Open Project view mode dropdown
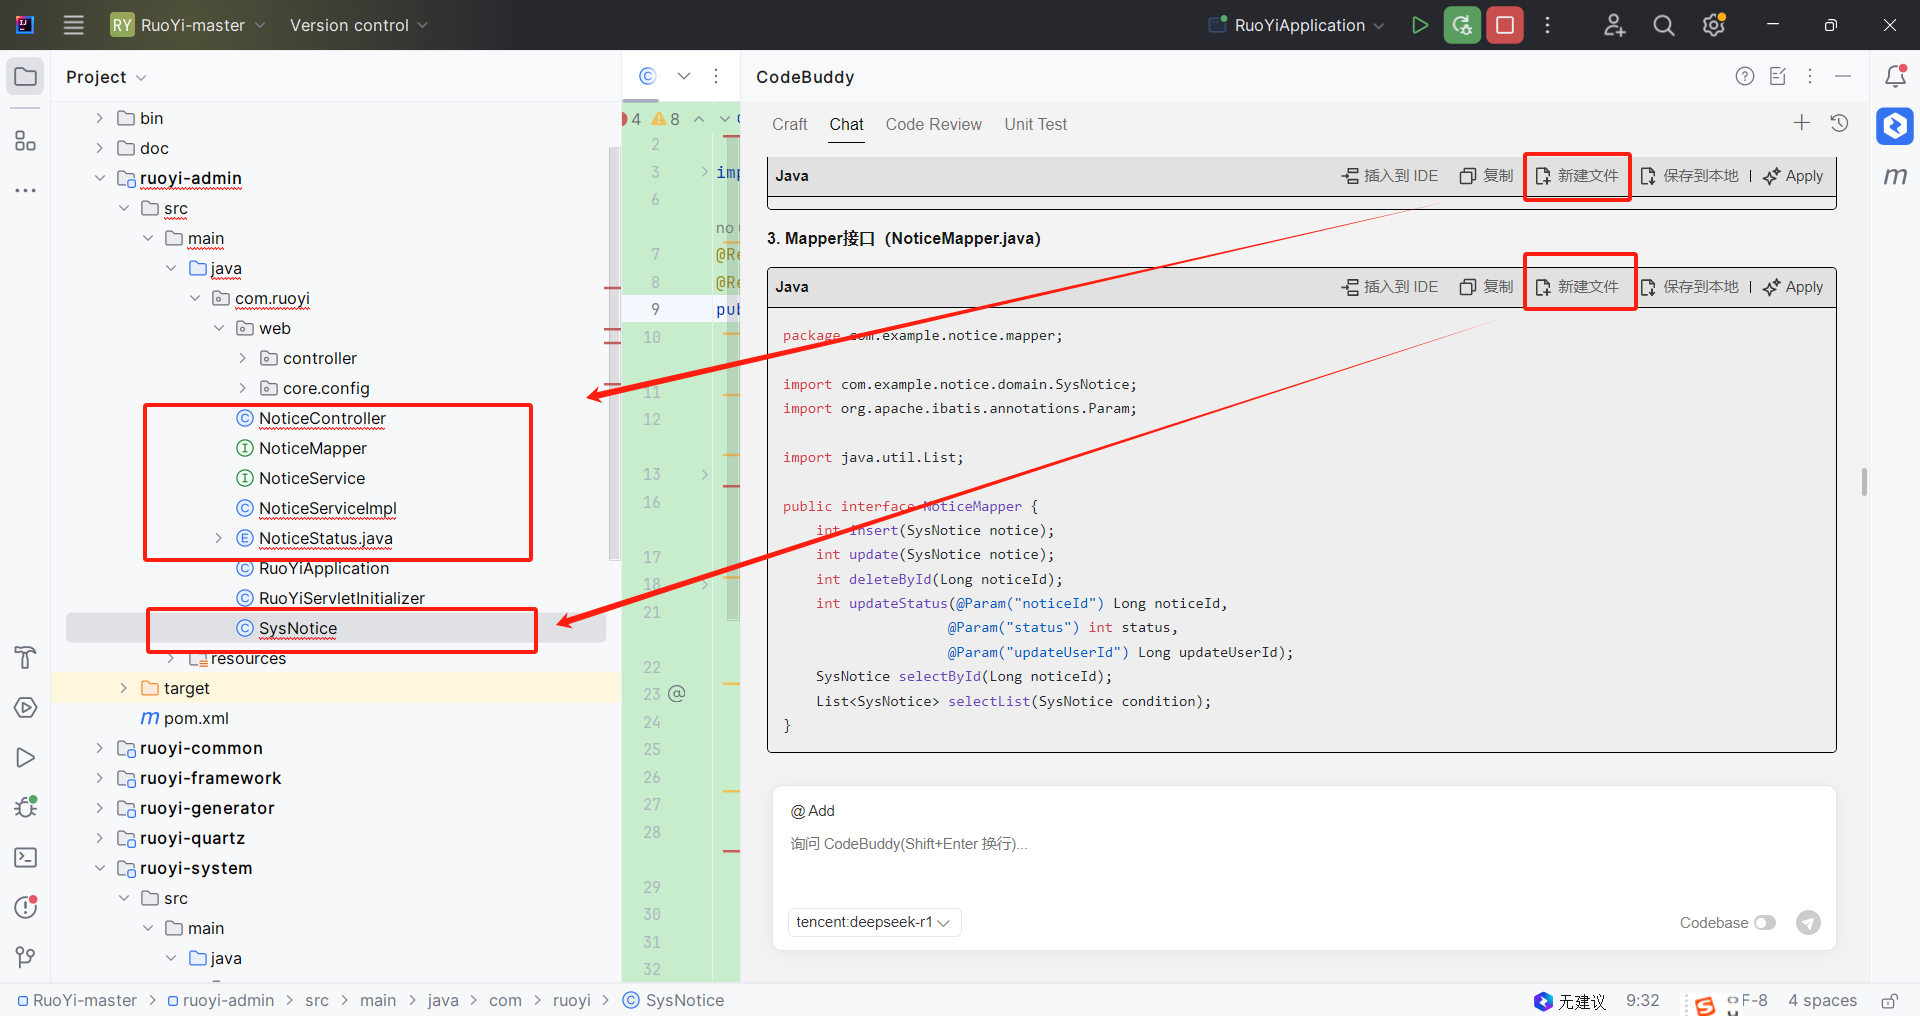Viewport: 1920px width, 1016px height. 106,77
